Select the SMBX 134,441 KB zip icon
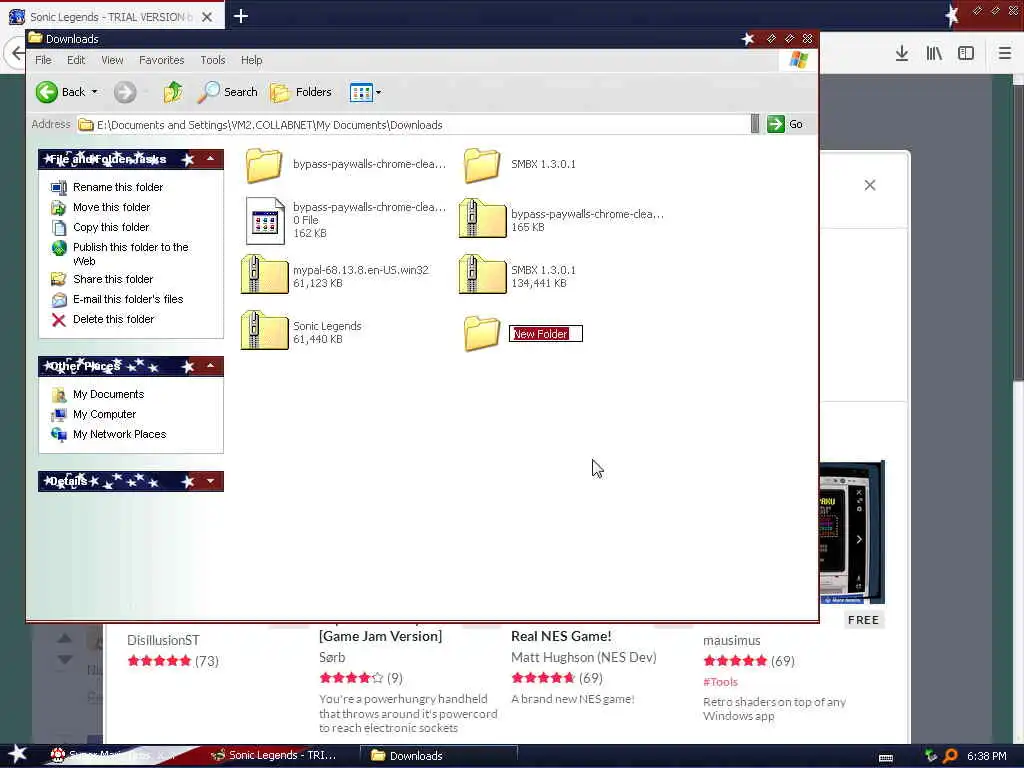The height and width of the screenshot is (768, 1024). [x=482, y=275]
